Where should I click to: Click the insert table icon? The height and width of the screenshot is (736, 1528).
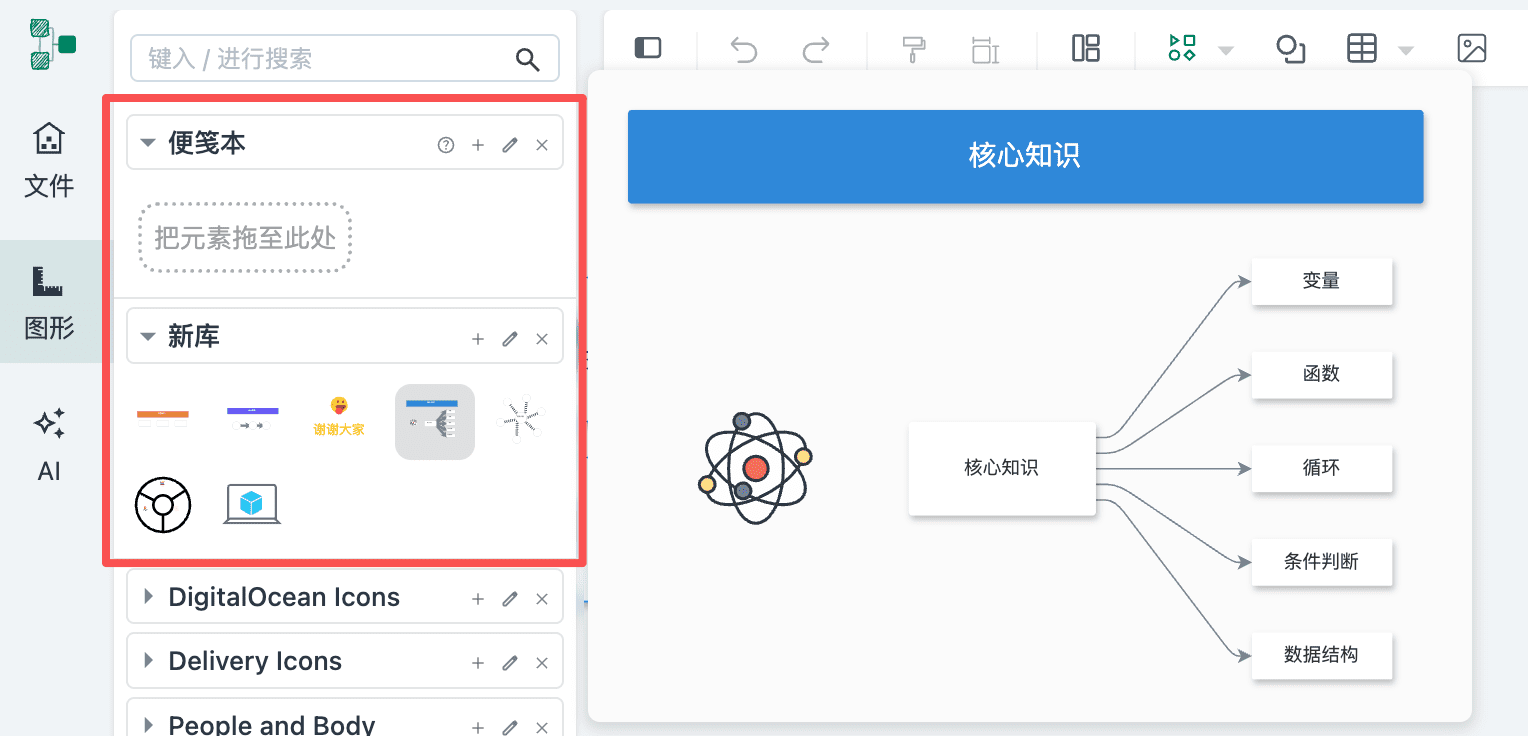click(x=1362, y=48)
